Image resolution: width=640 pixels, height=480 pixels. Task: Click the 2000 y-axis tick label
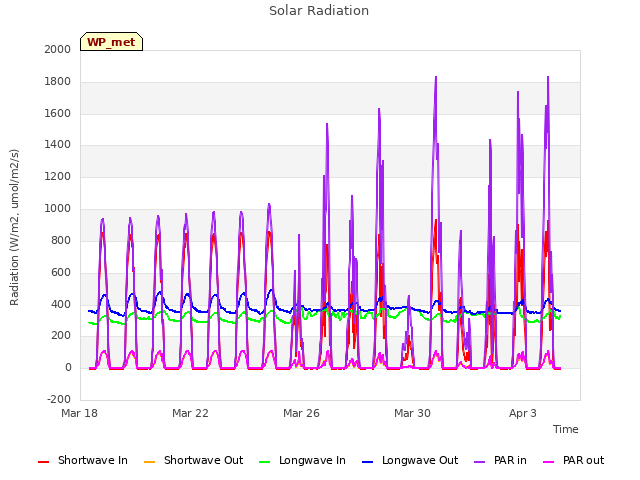coord(58,49)
